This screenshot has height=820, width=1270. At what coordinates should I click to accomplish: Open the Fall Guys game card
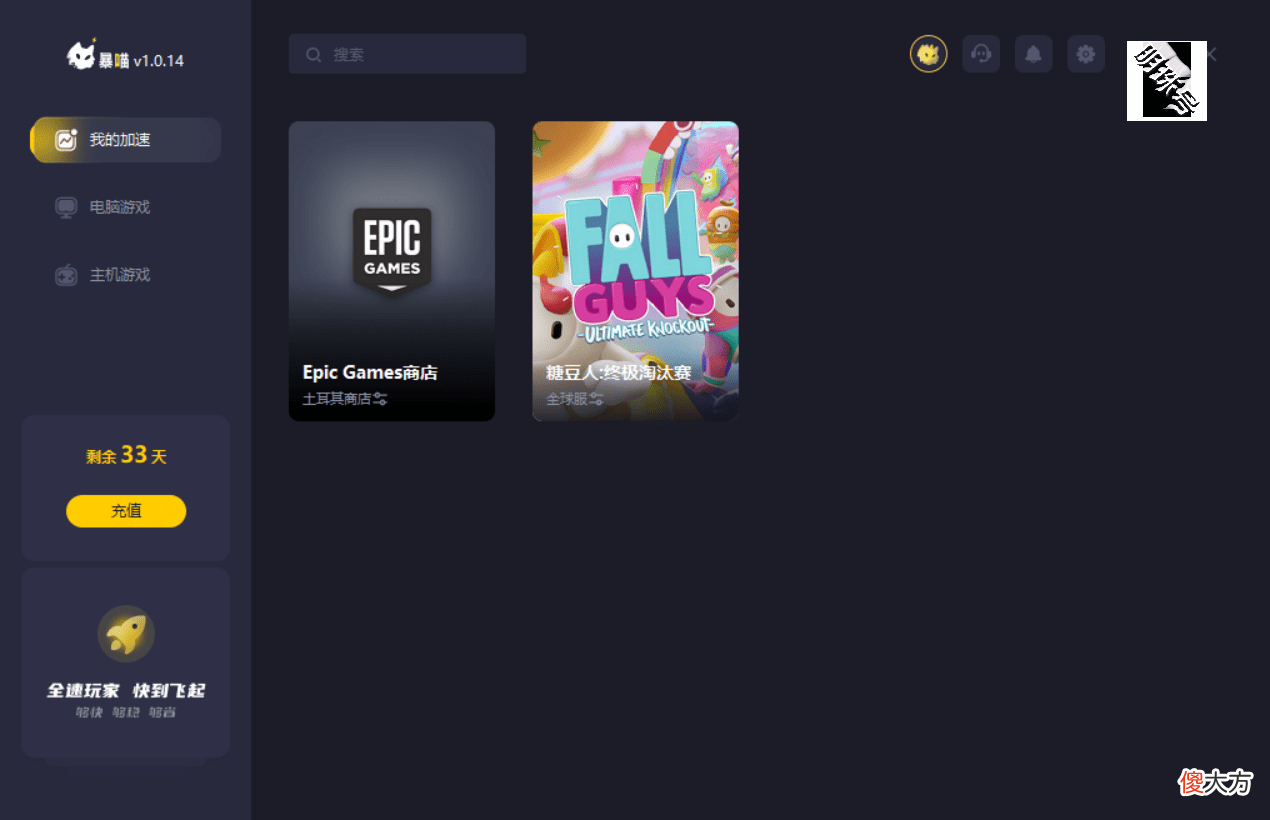pos(636,271)
